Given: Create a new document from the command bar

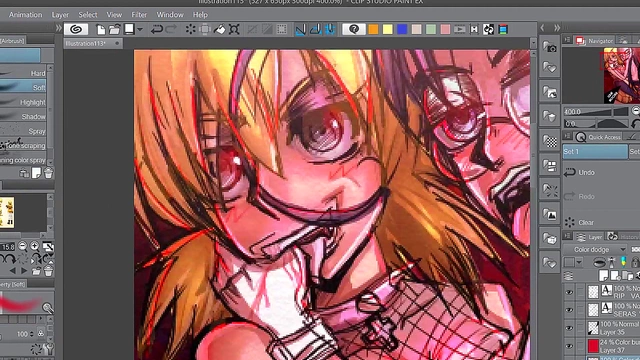Looking at the screenshot, I should coord(100,29).
